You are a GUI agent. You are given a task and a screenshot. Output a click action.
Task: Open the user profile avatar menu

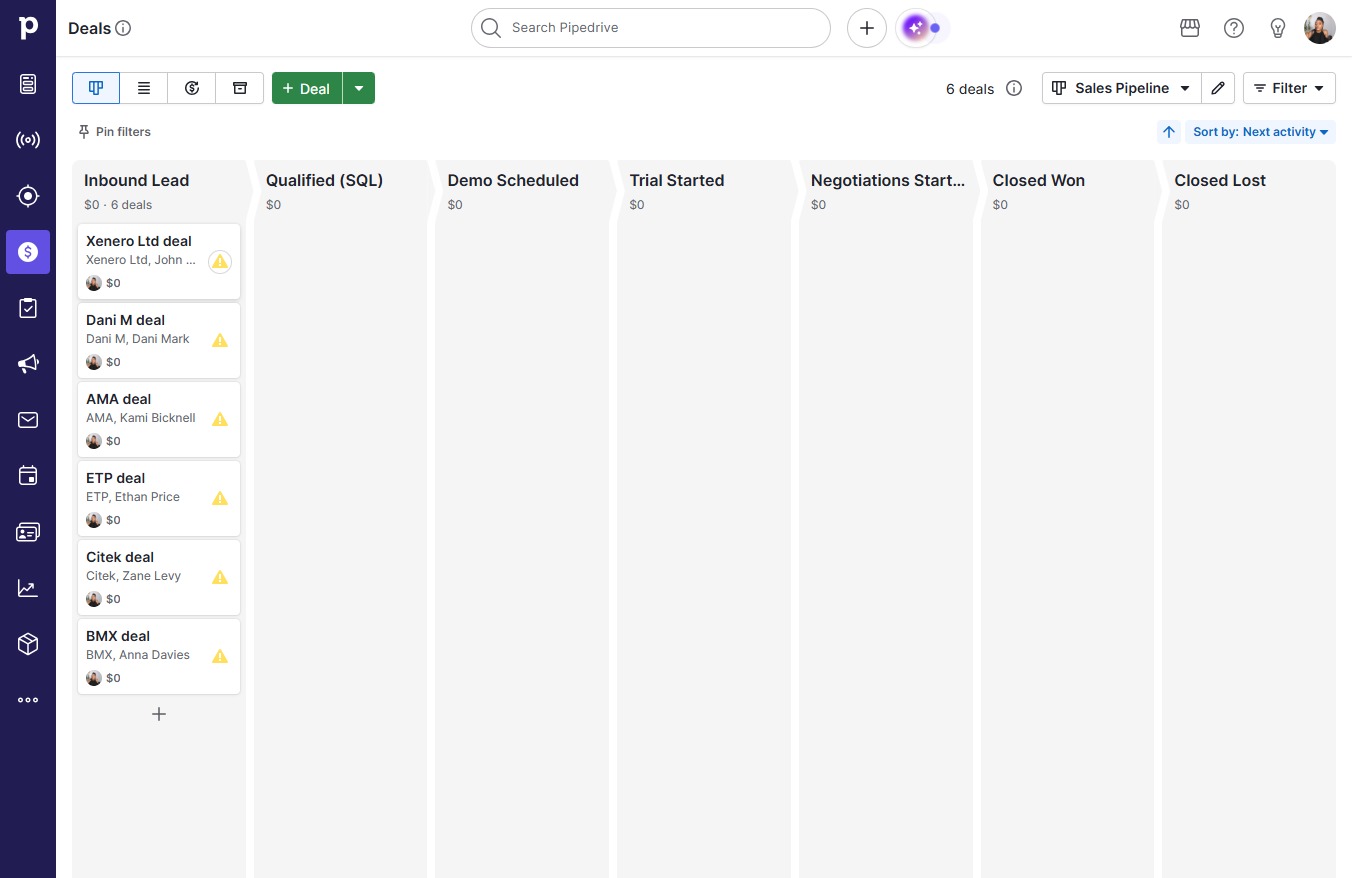click(x=1320, y=28)
